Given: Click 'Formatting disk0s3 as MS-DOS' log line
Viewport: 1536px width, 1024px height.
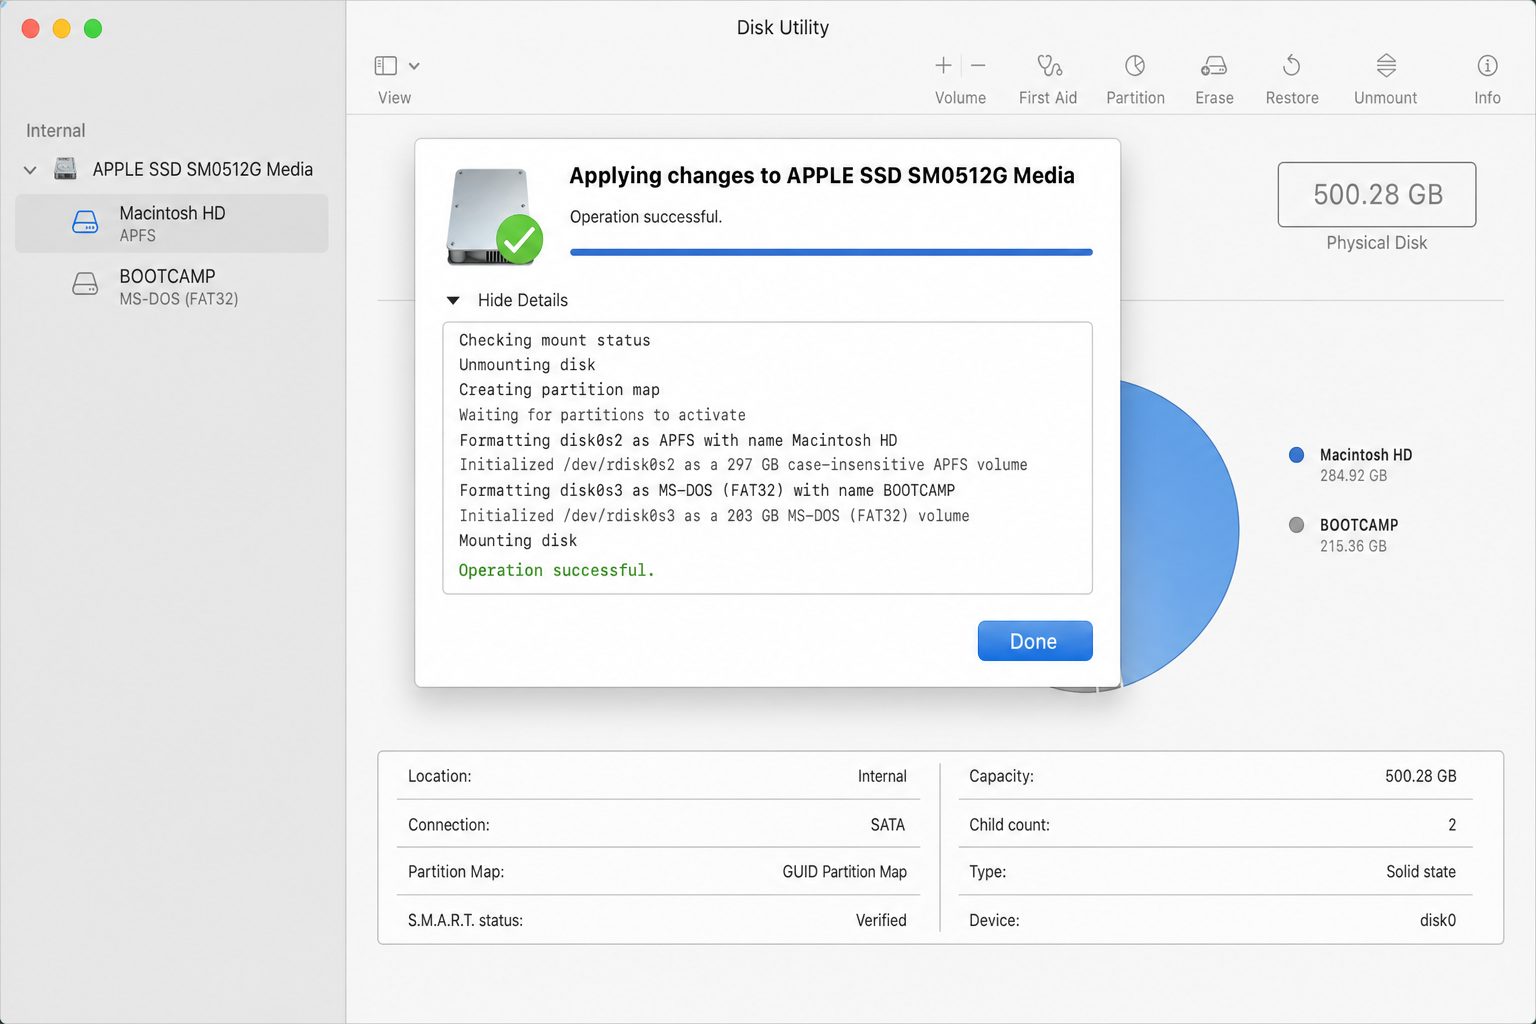Looking at the screenshot, I should tap(707, 490).
